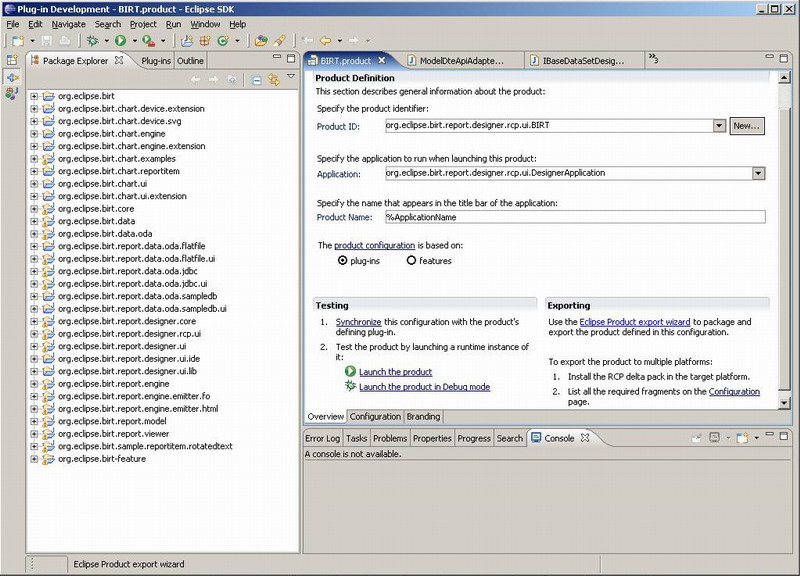This screenshot has height=576, width=800.
Task: Click the New wizard toolbar icon
Action: click(x=18, y=41)
